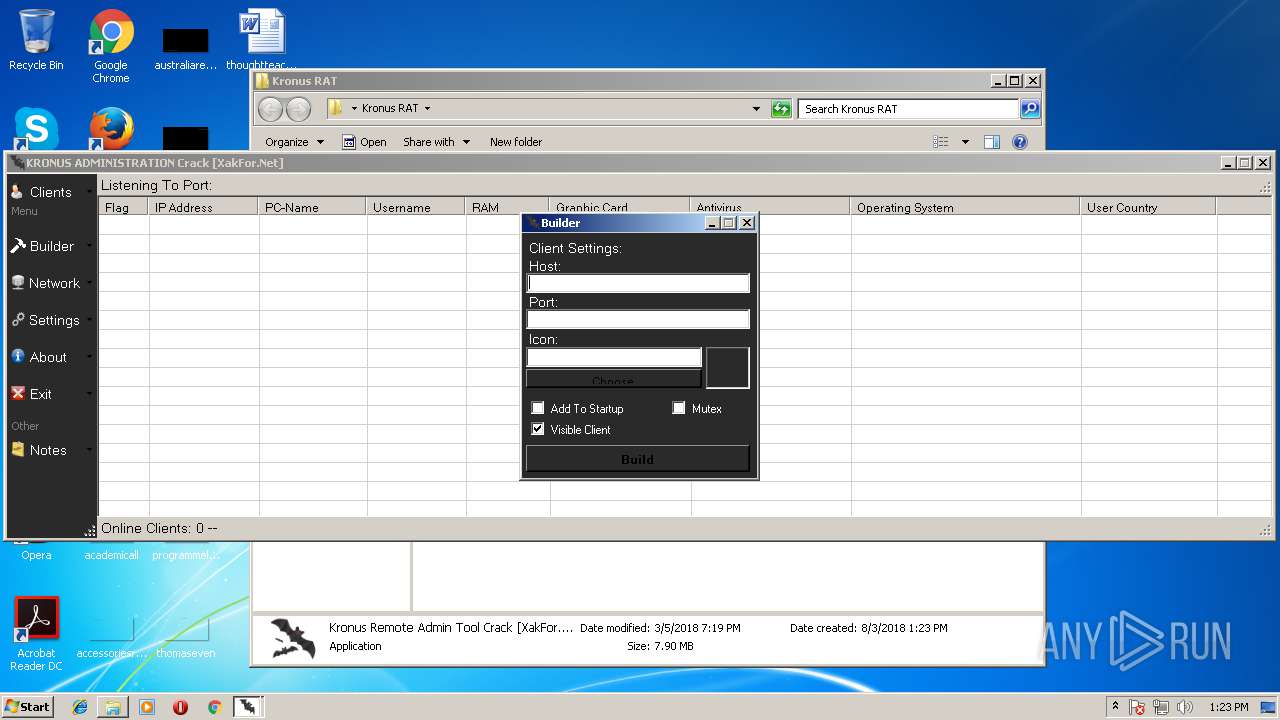Sort by the Operating System column header
Viewport: 1280px width, 720px height.
(x=965, y=207)
